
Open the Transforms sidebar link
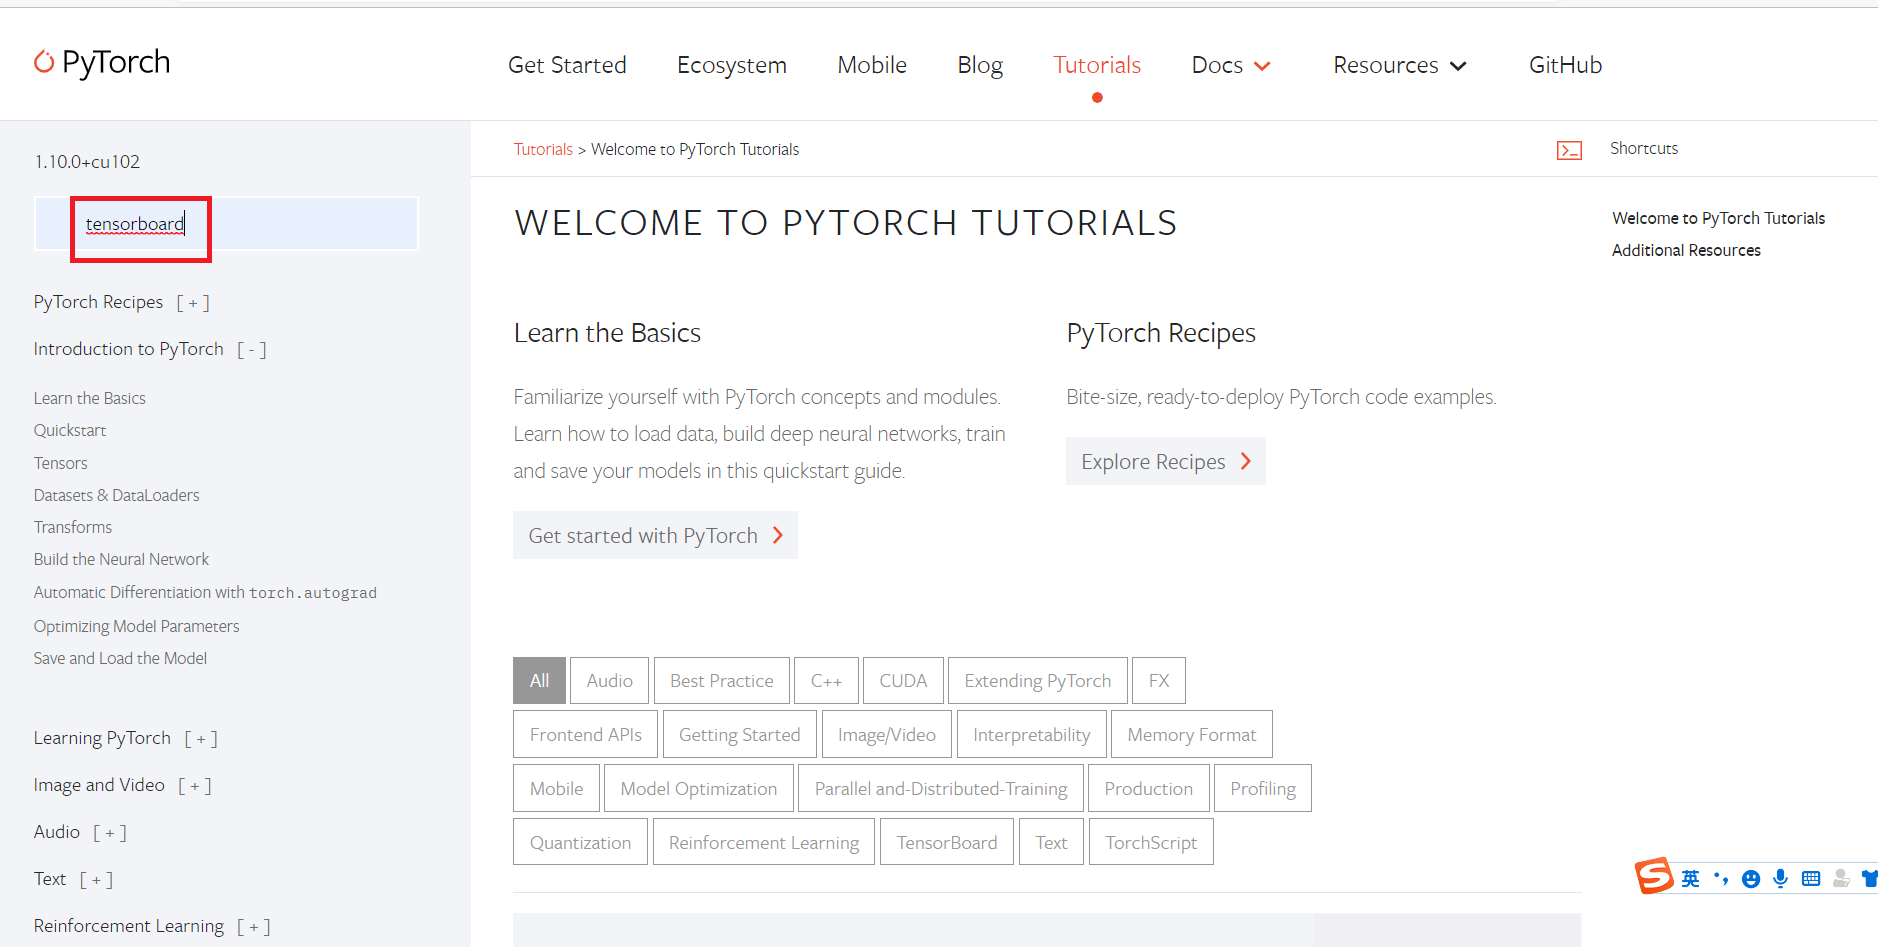pos(73,527)
